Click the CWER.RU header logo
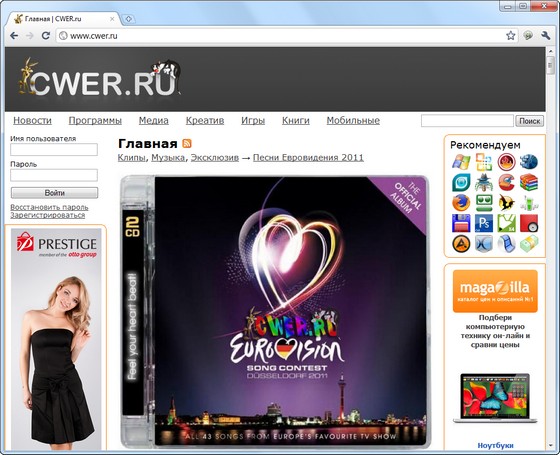 tap(100, 78)
